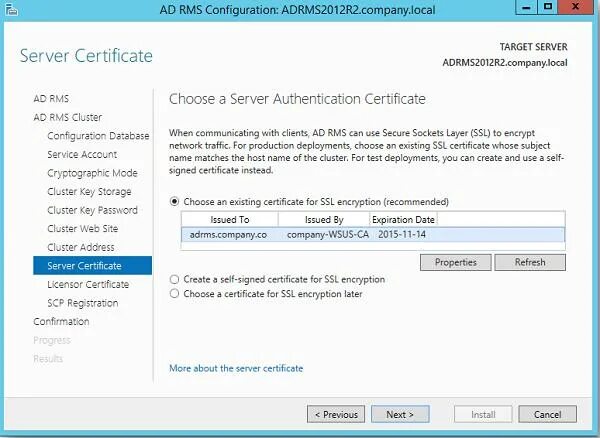Screen dimensions: 600x438
Task: Jump to the Confirmation step
Action: pos(61,321)
